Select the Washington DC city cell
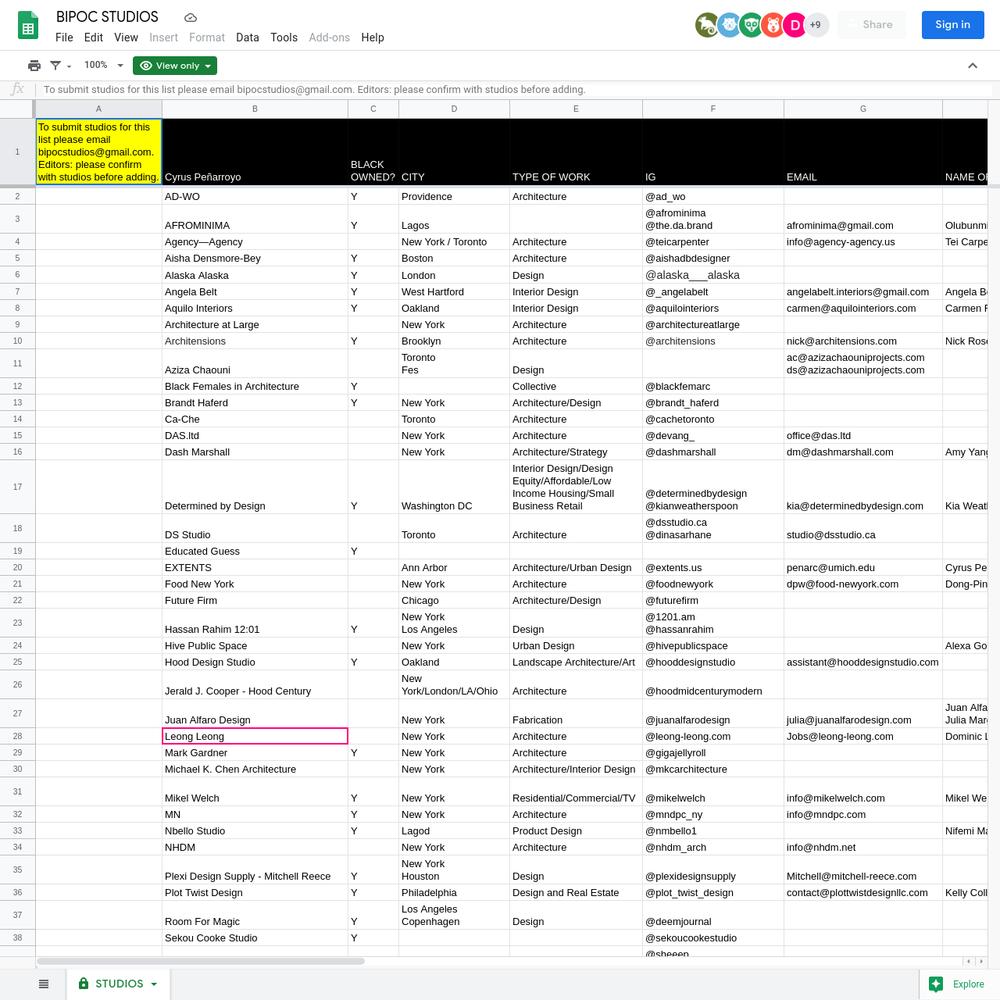The image size is (1000, 1000). pos(454,487)
